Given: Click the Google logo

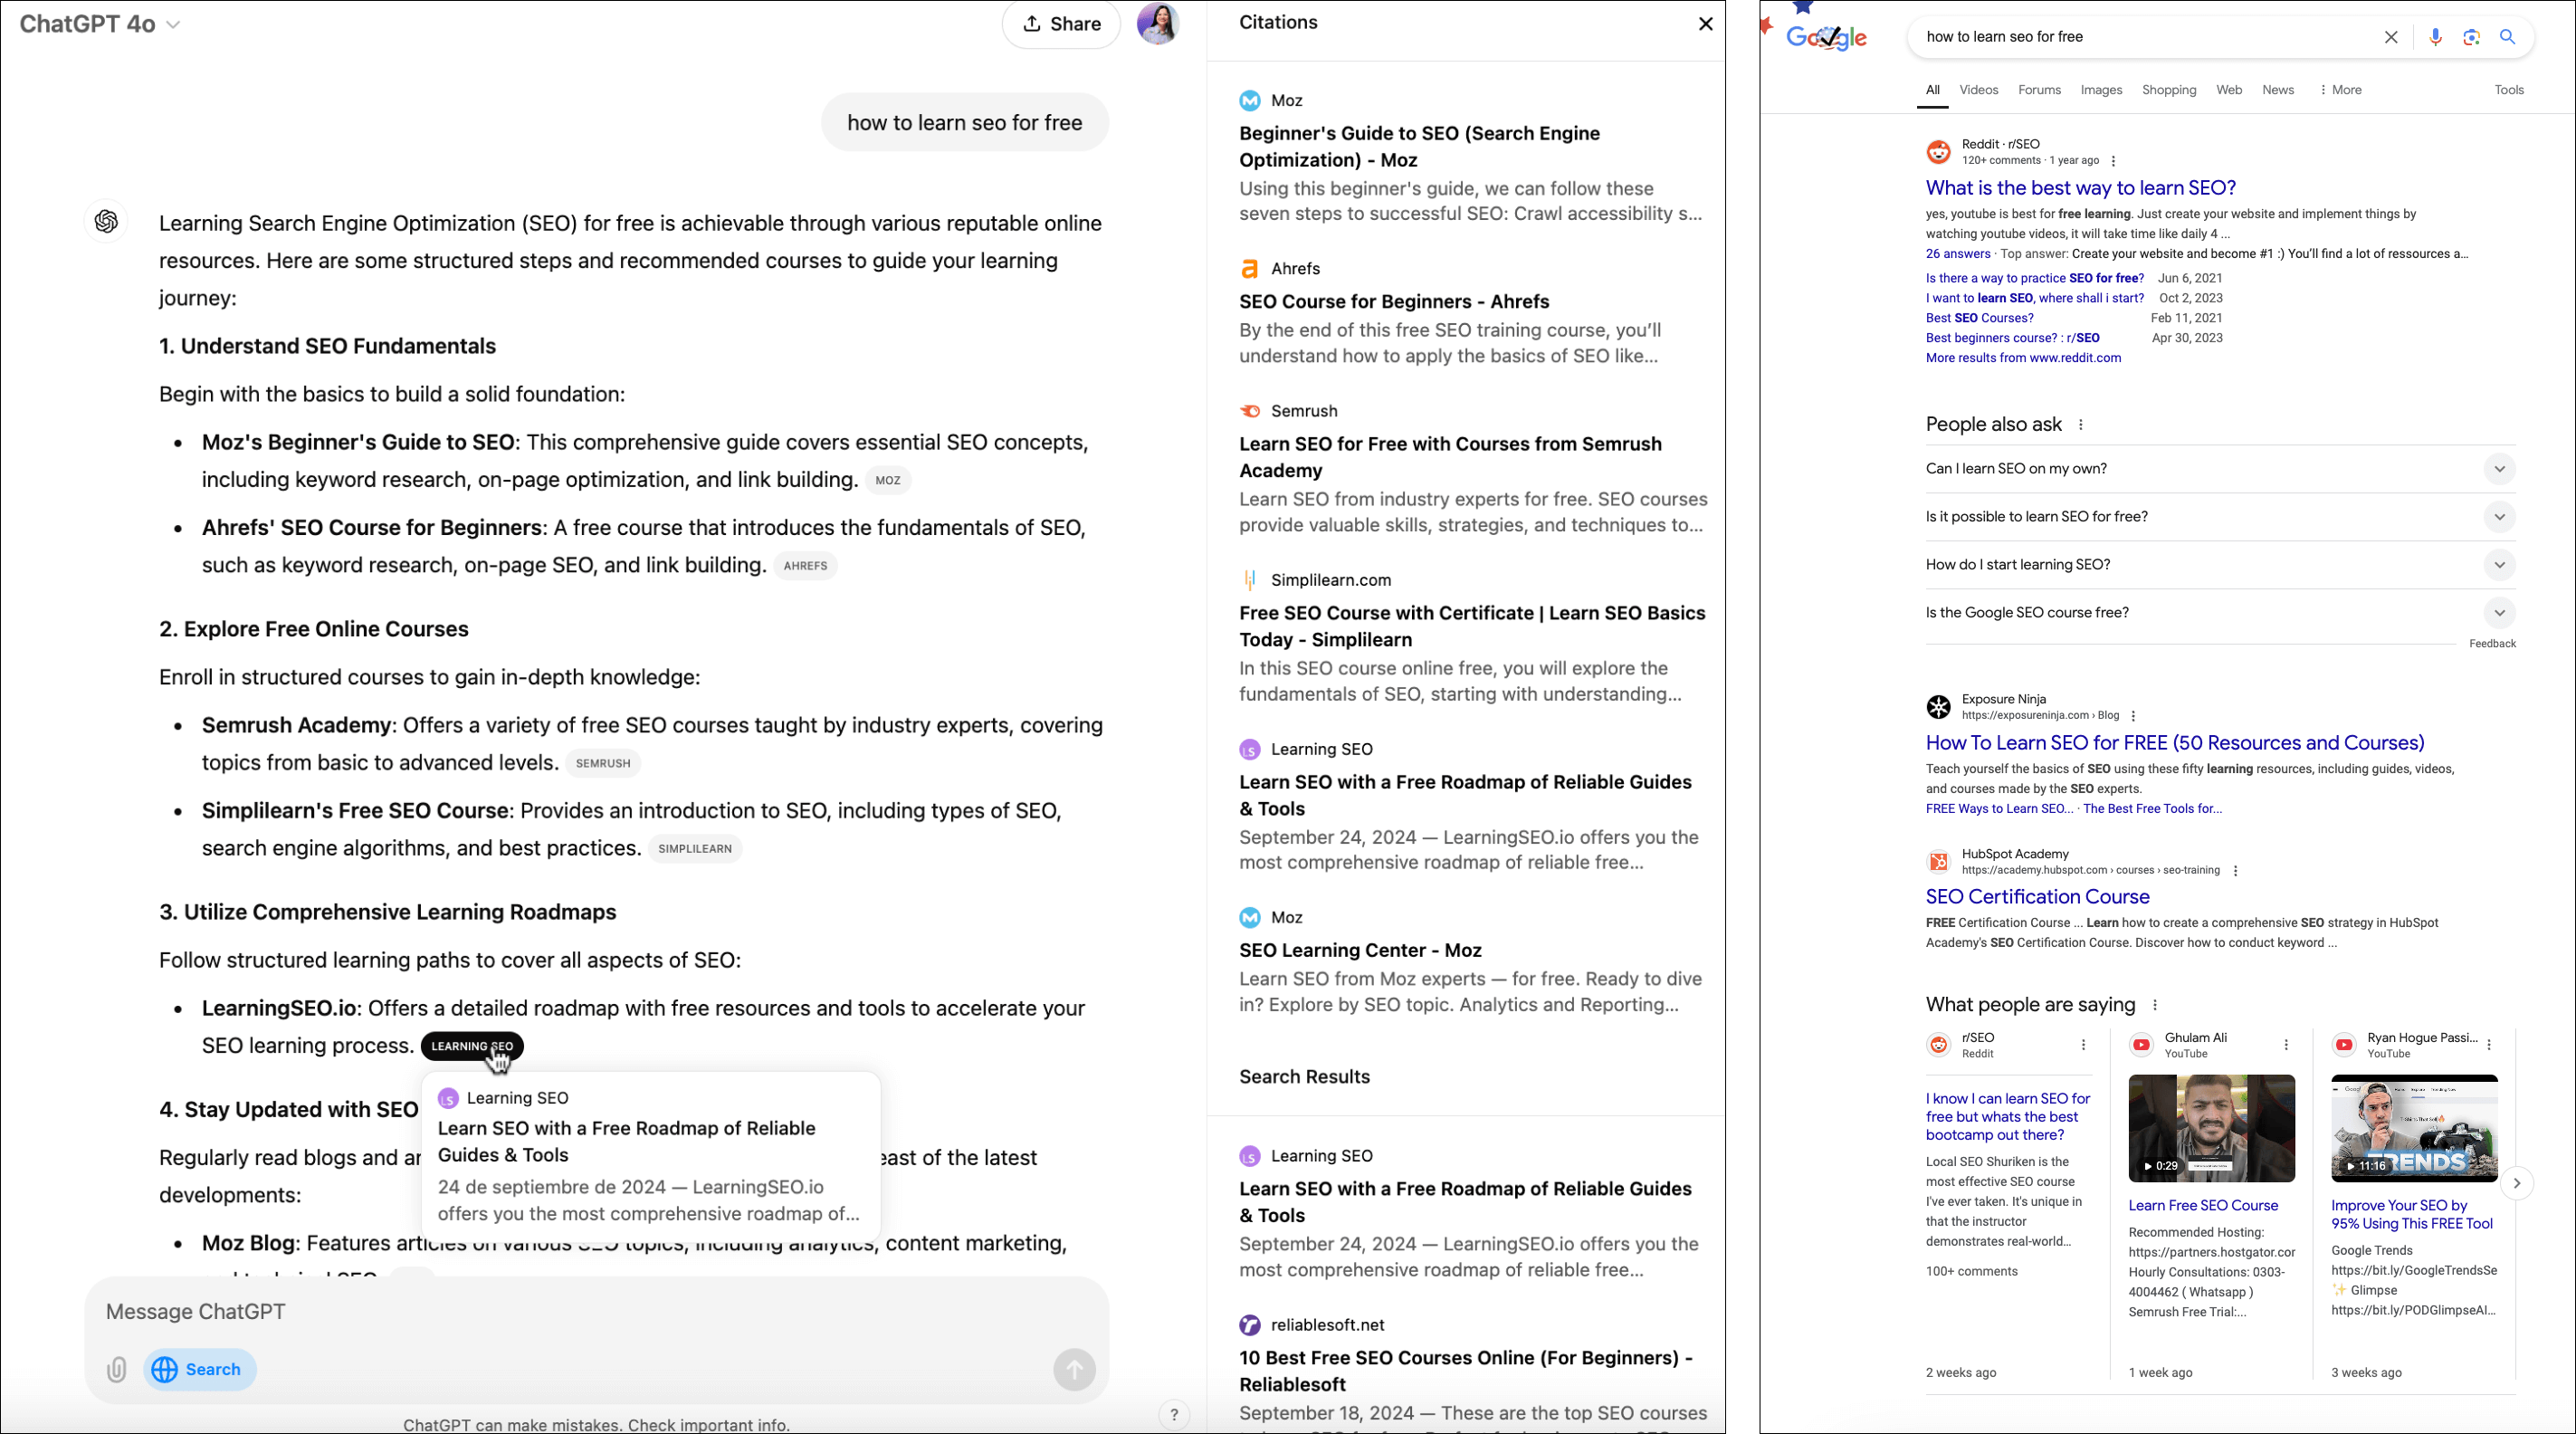Looking at the screenshot, I should click(1826, 36).
